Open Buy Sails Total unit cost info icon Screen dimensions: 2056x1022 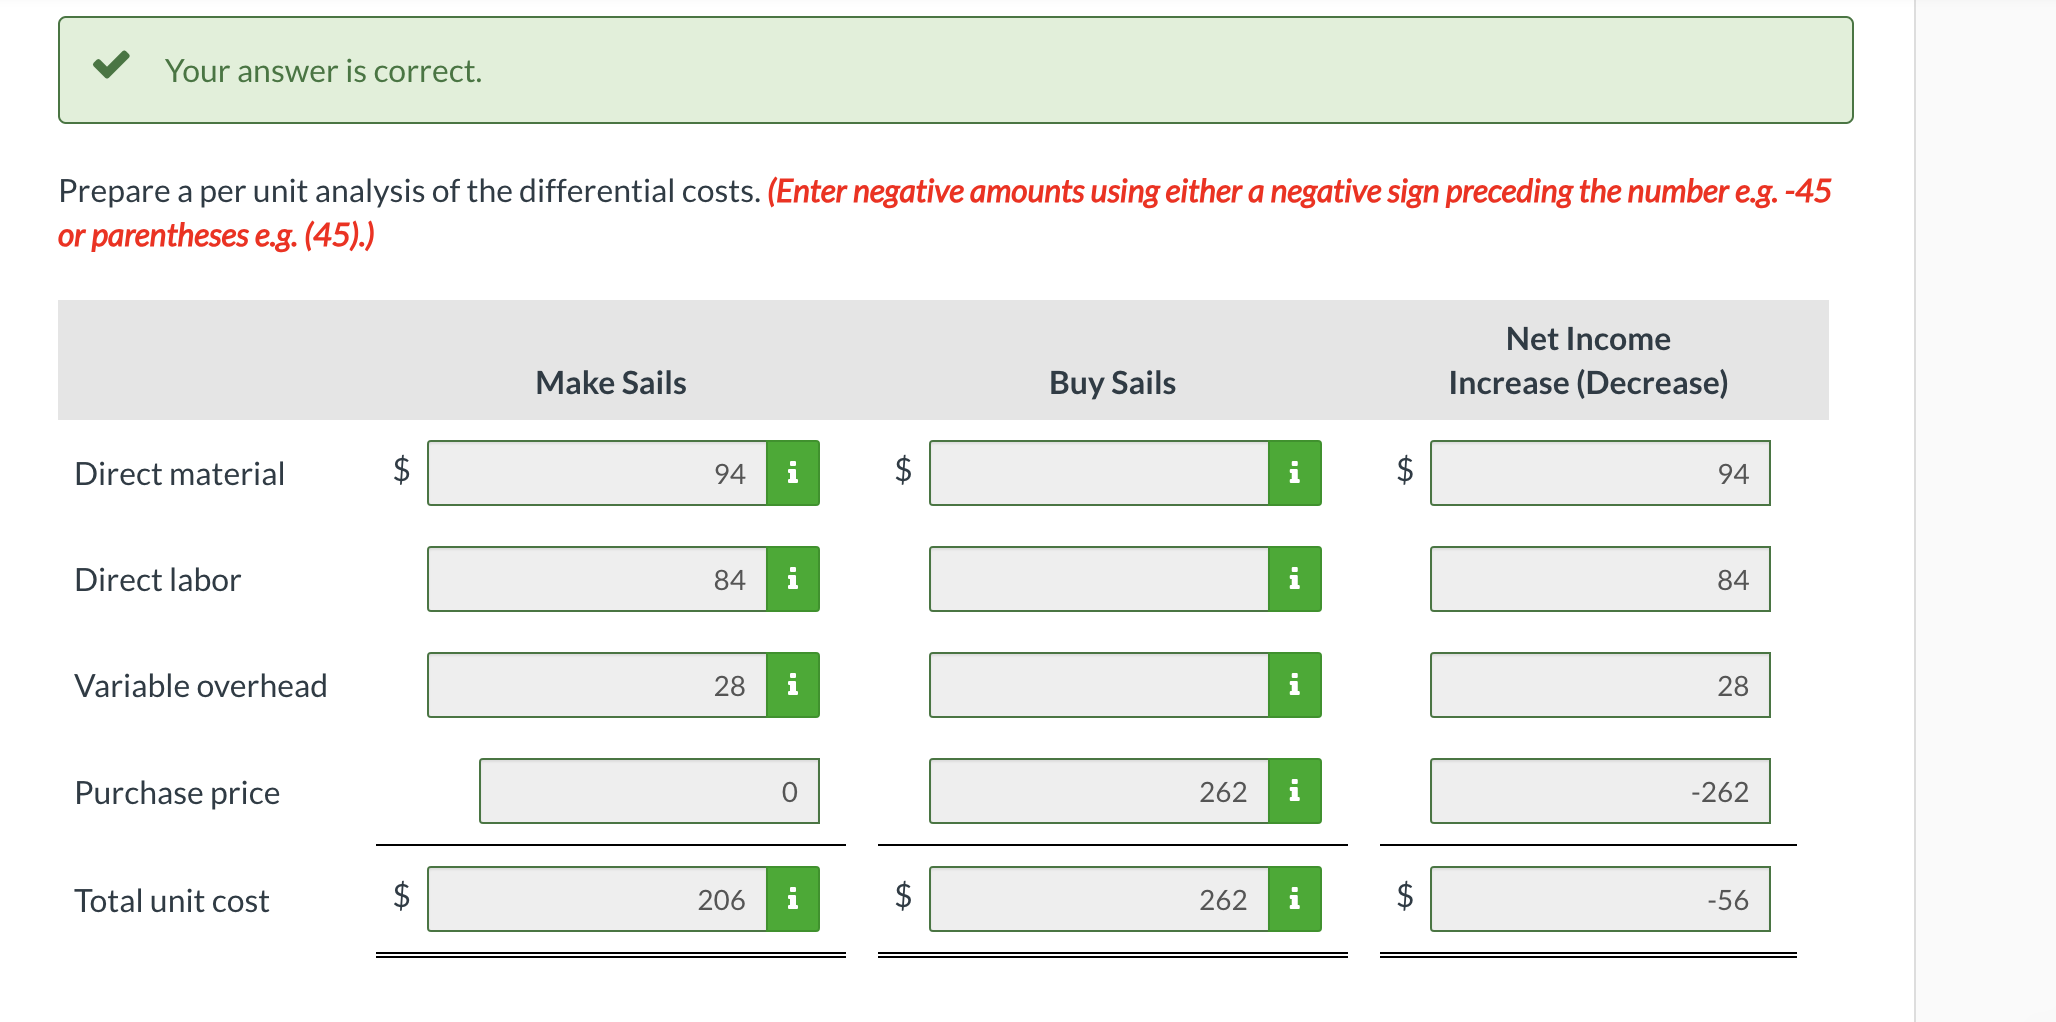pyautogui.click(x=1295, y=899)
